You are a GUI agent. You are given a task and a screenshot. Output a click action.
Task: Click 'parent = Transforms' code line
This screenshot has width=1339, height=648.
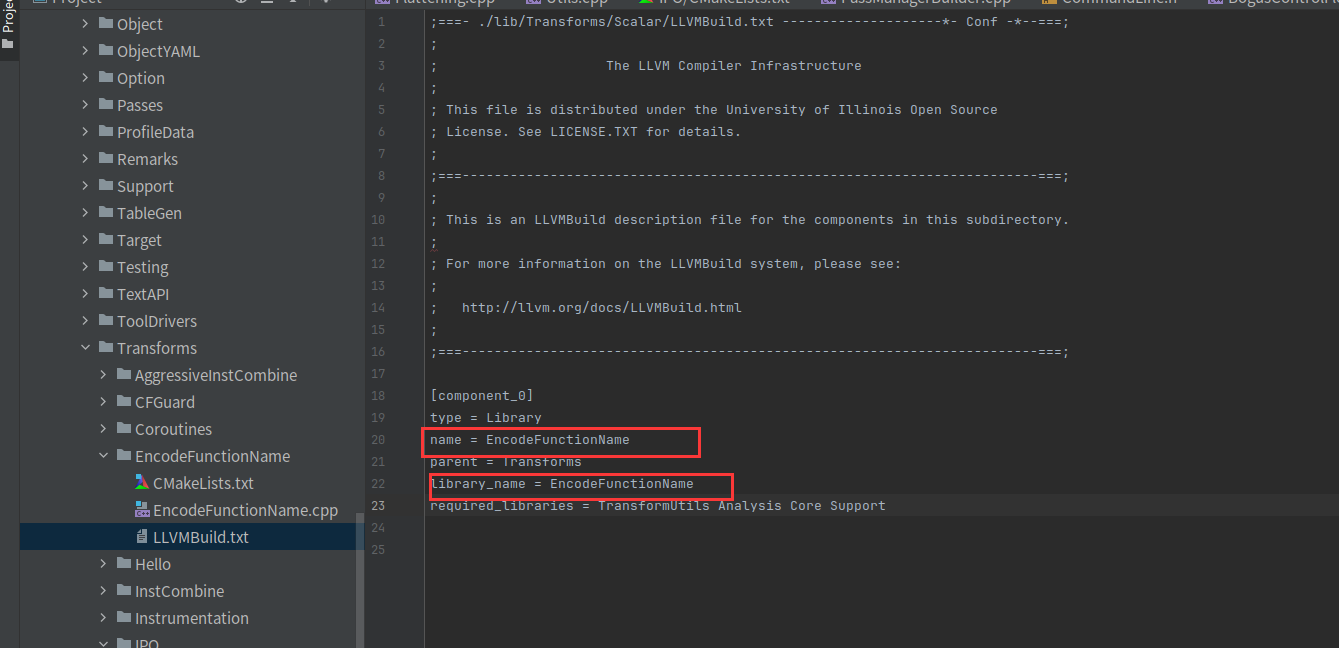click(x=506, y=462)
